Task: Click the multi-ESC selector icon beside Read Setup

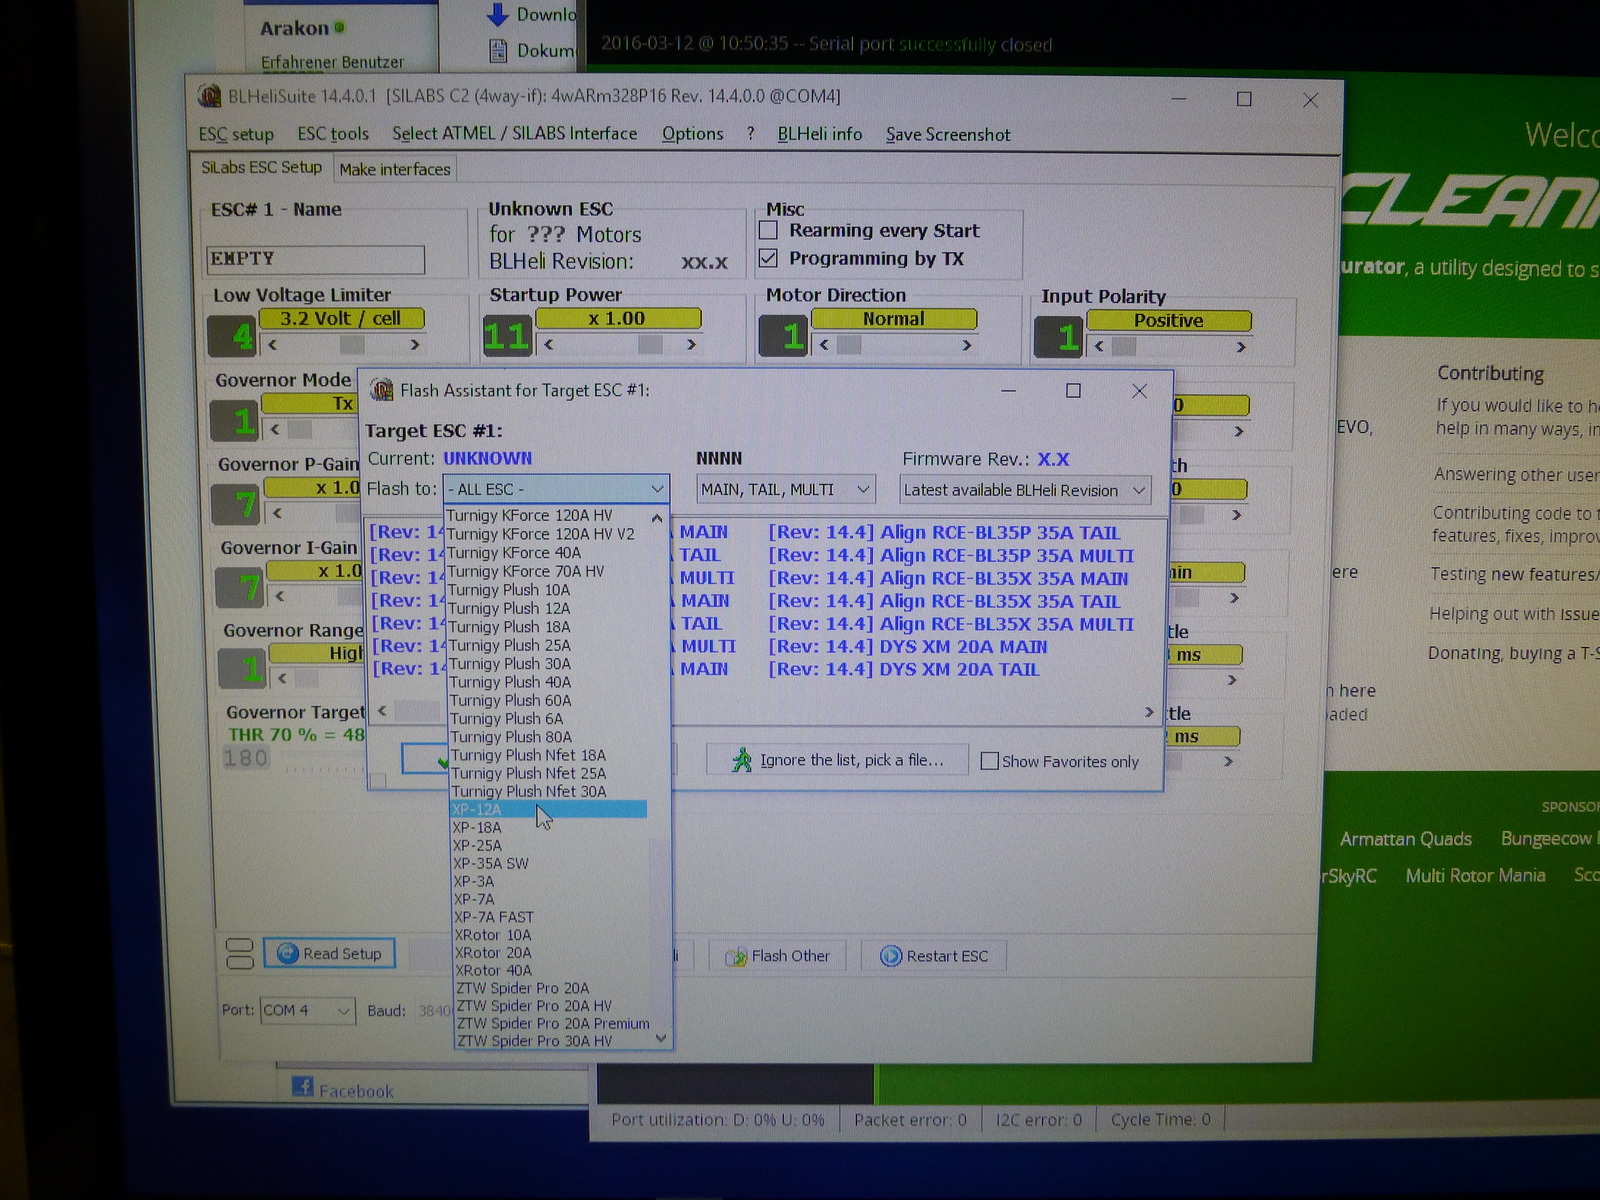Action: pos(240,953)
